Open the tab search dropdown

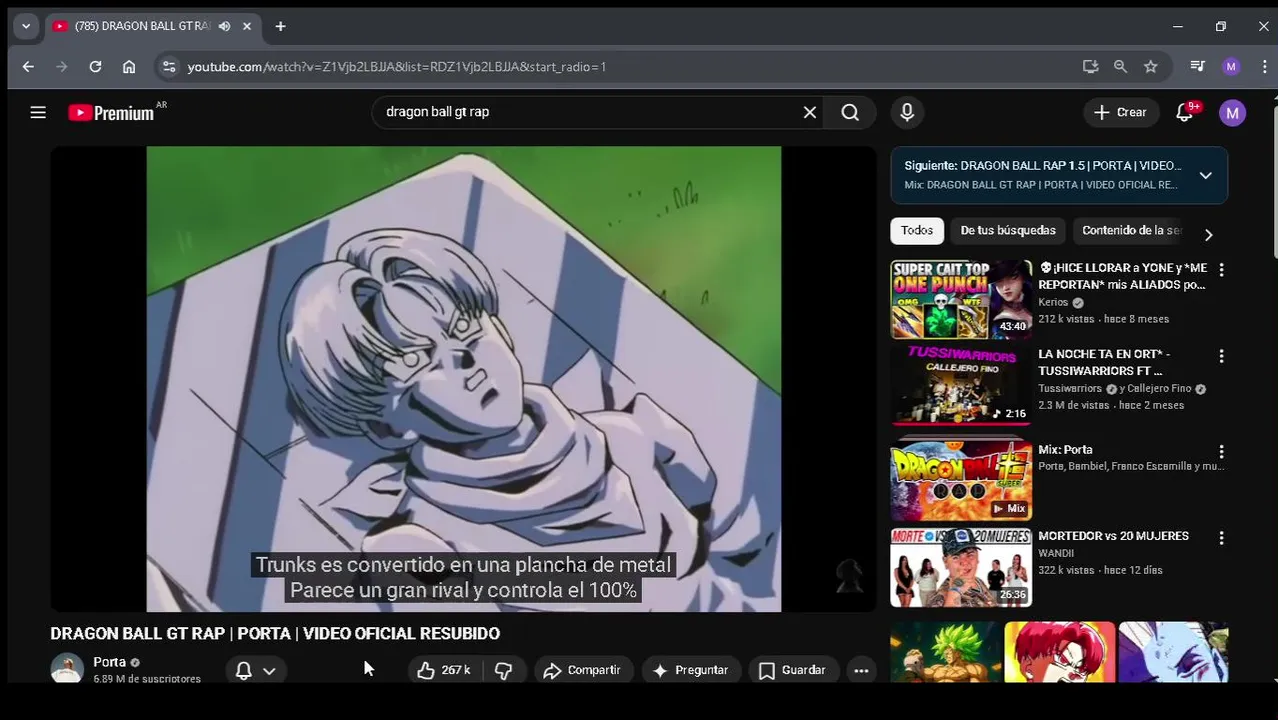26,27
